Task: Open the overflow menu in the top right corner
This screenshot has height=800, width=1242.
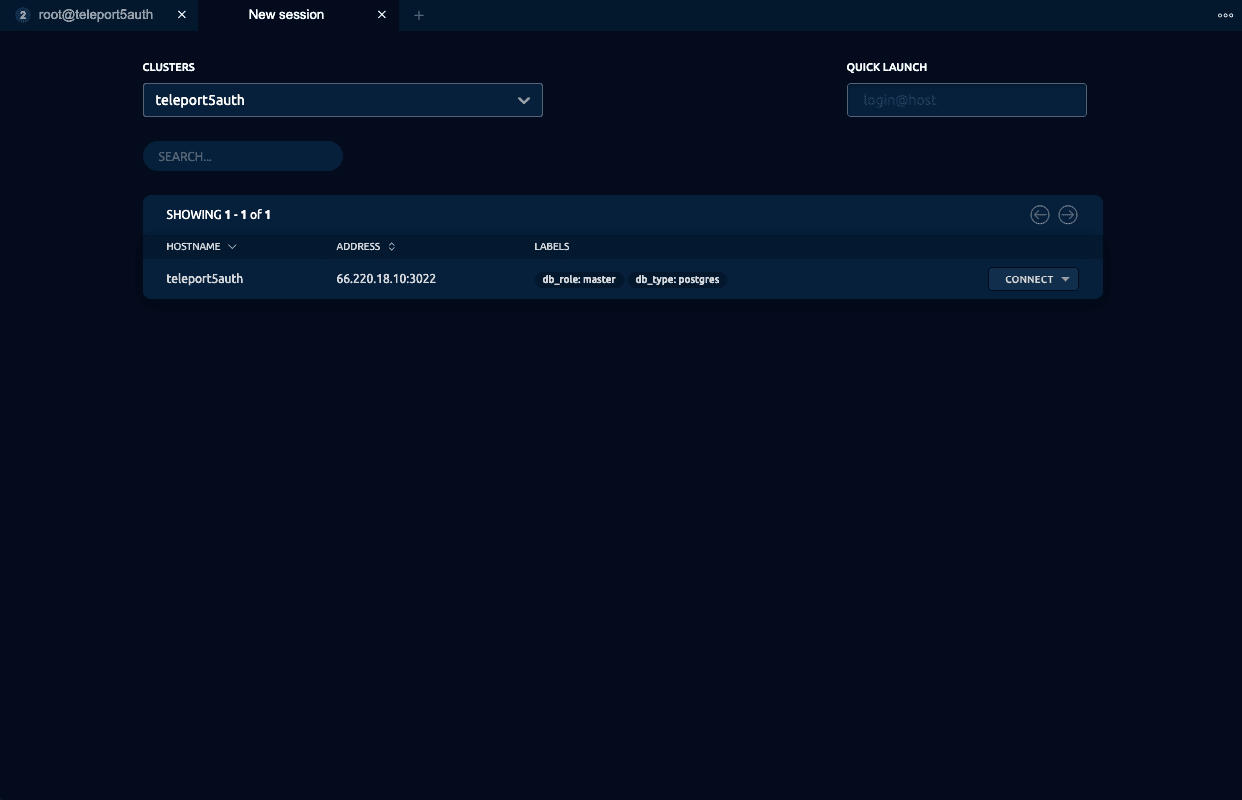Action: 1225,15
